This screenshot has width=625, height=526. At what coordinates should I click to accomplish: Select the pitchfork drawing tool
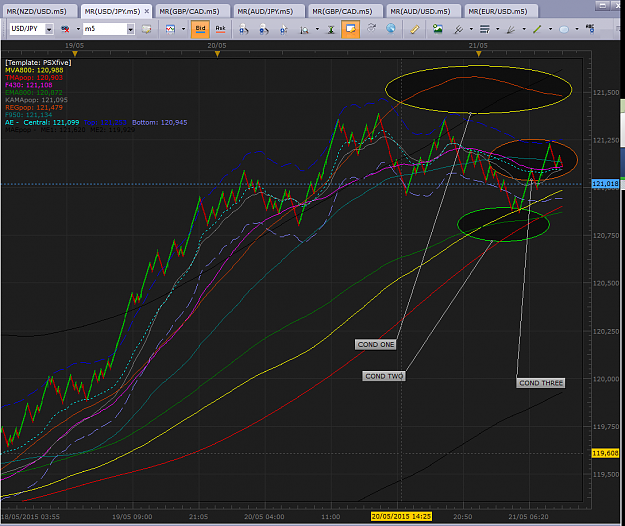458,29
